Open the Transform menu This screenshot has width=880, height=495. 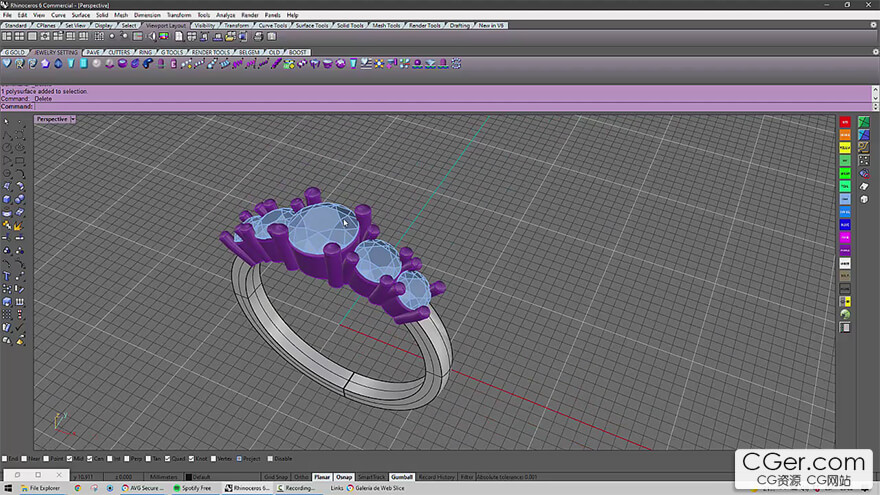coord(178,15)
